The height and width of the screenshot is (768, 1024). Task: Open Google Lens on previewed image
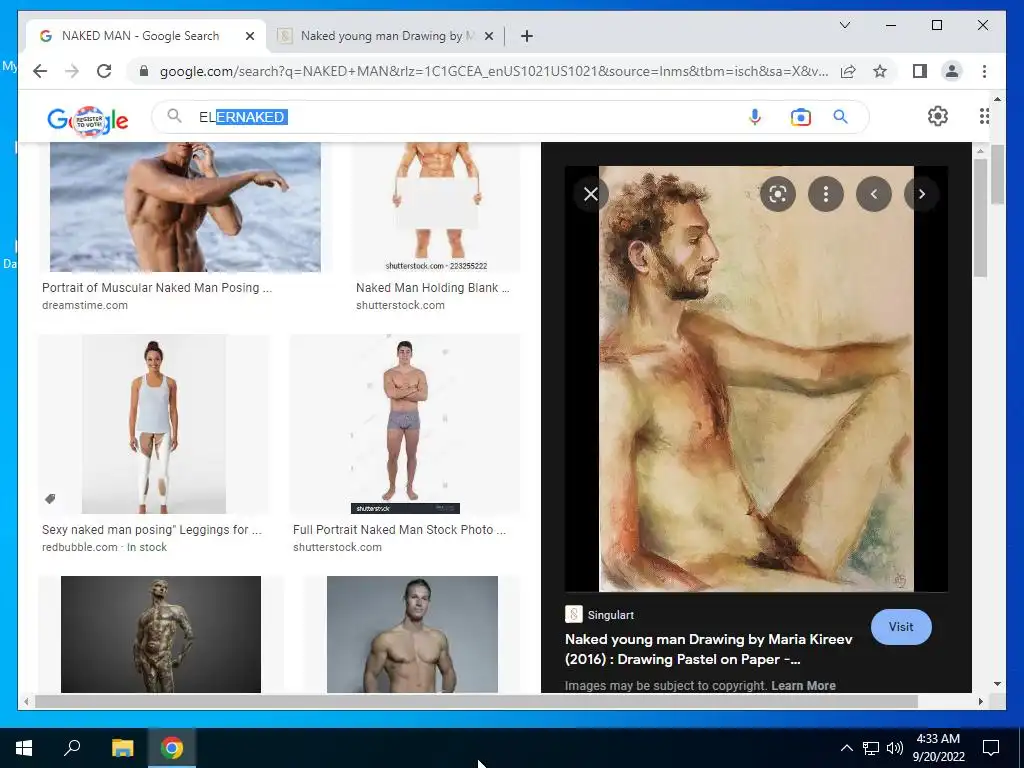point(777,194)
